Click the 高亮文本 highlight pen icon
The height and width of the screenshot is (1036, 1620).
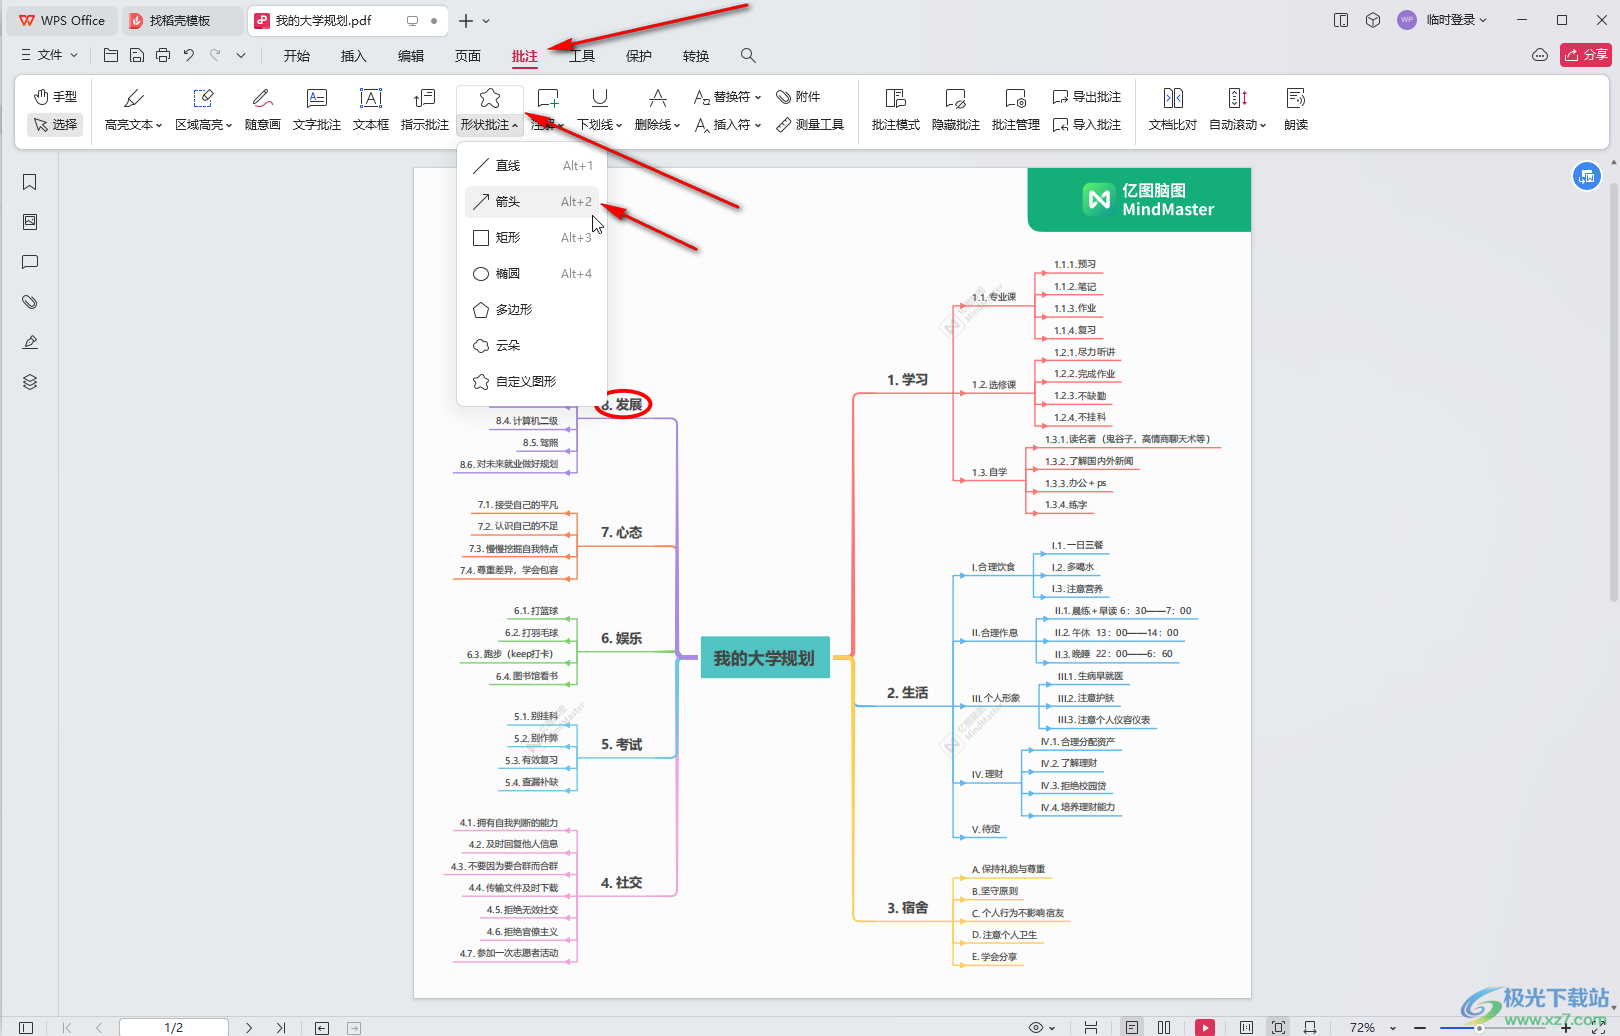tap(133, 98)
